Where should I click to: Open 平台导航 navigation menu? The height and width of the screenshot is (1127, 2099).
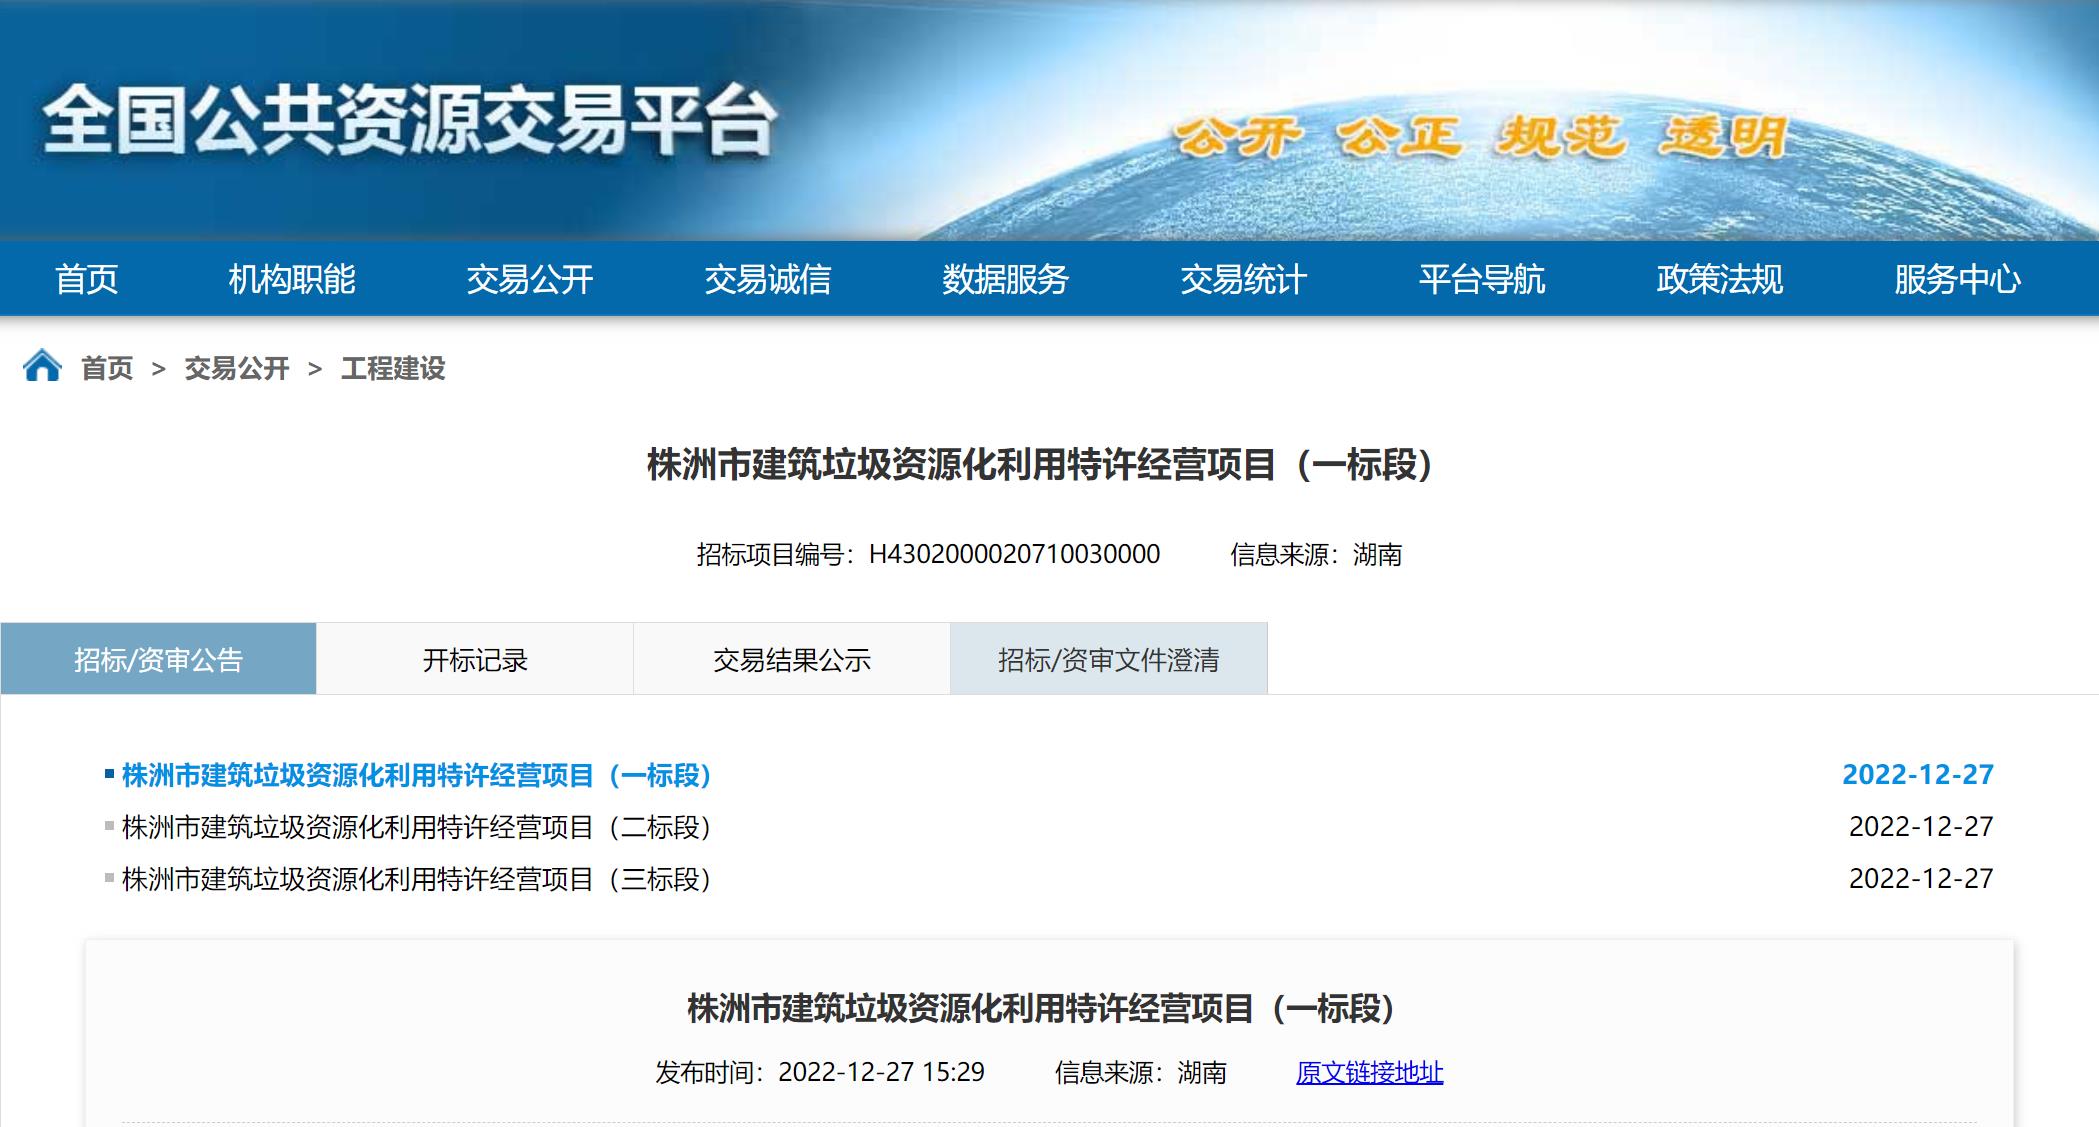pyautogui.click(x=1482, y=279)
